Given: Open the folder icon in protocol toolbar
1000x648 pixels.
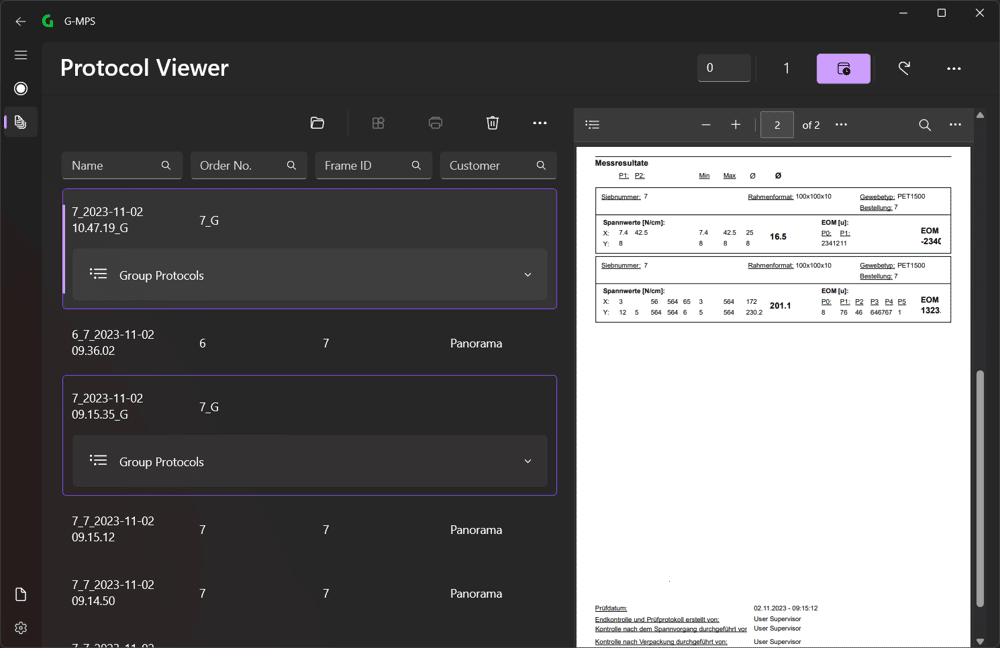Looking at the screenshot, I should pos(317,123).
